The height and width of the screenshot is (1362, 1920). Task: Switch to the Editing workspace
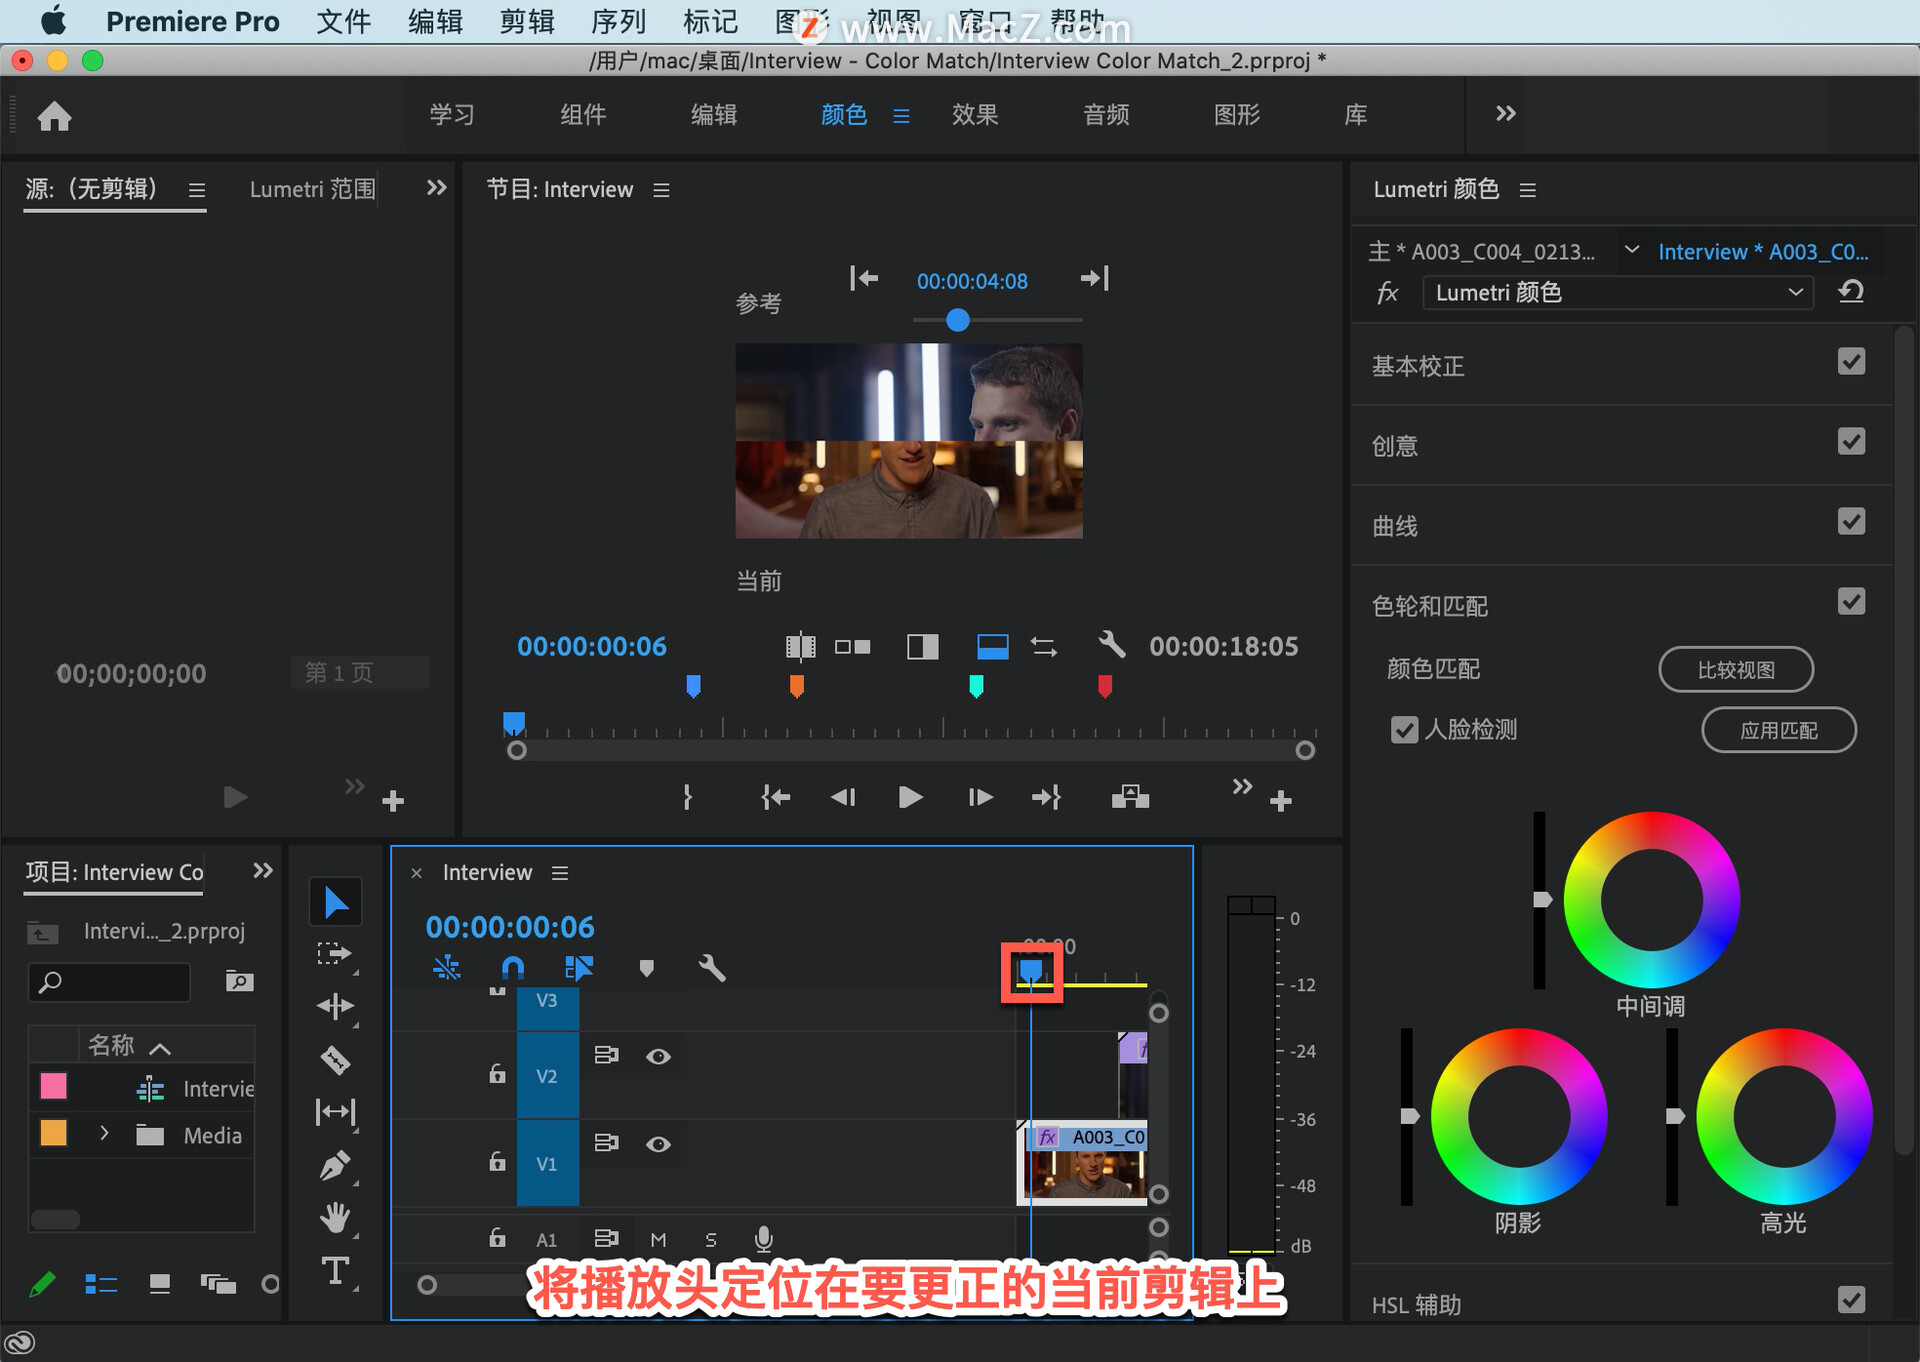coord(714,115)
